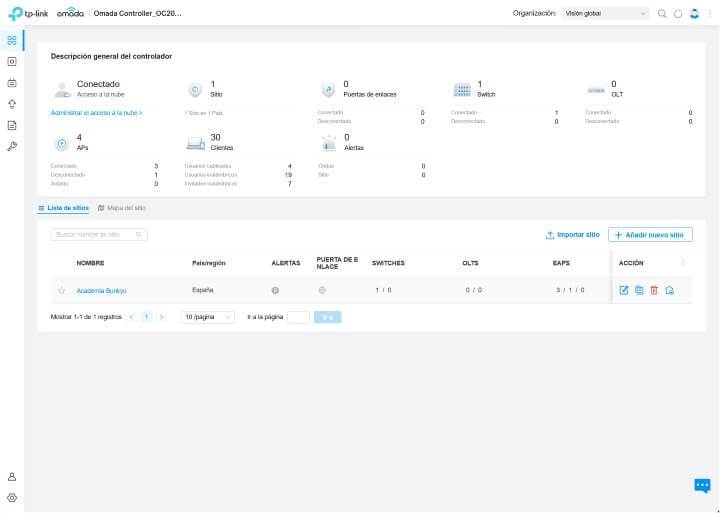Click the ALERTAS column header

(x=286, y=263)
